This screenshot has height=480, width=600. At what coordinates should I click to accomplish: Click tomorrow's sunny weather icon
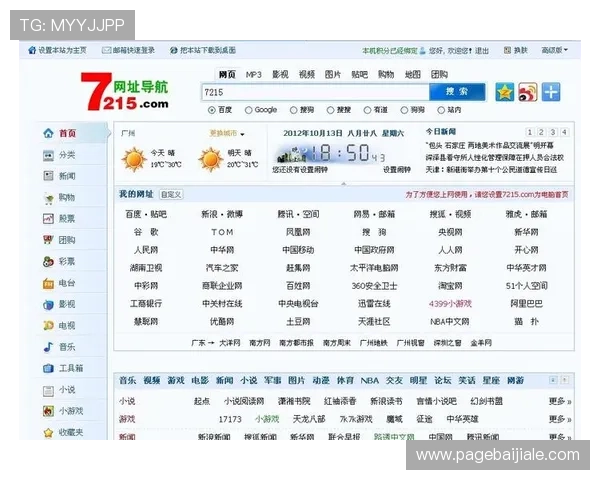(x=210, y=159)
